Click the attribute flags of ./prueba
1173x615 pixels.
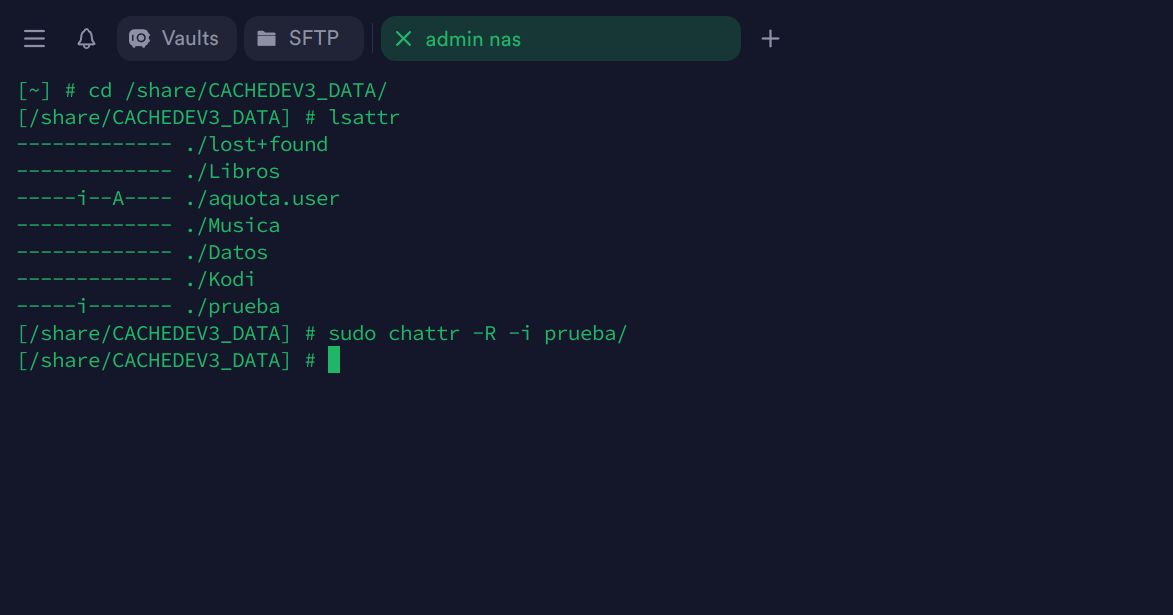coord(94,306)
